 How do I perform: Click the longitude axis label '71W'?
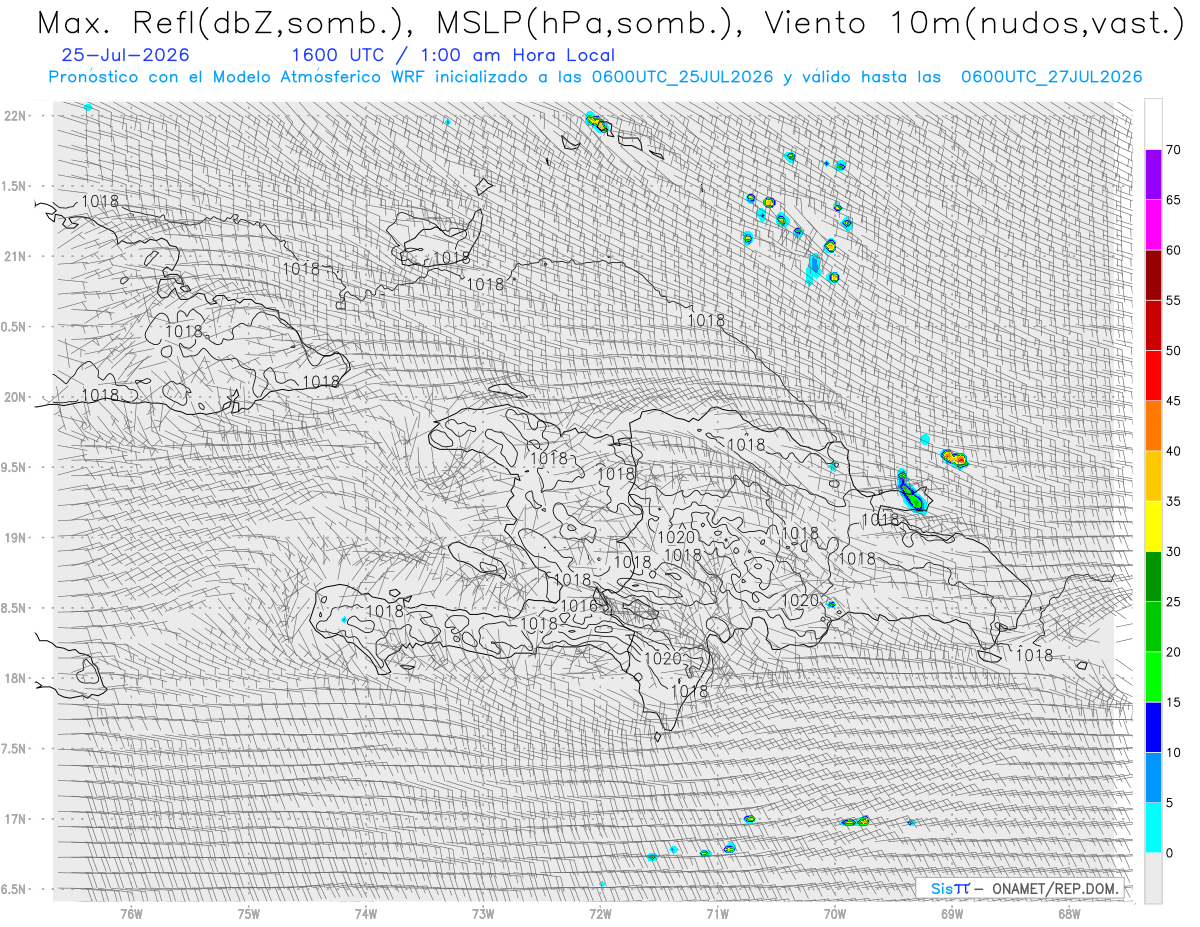(717, 913)
